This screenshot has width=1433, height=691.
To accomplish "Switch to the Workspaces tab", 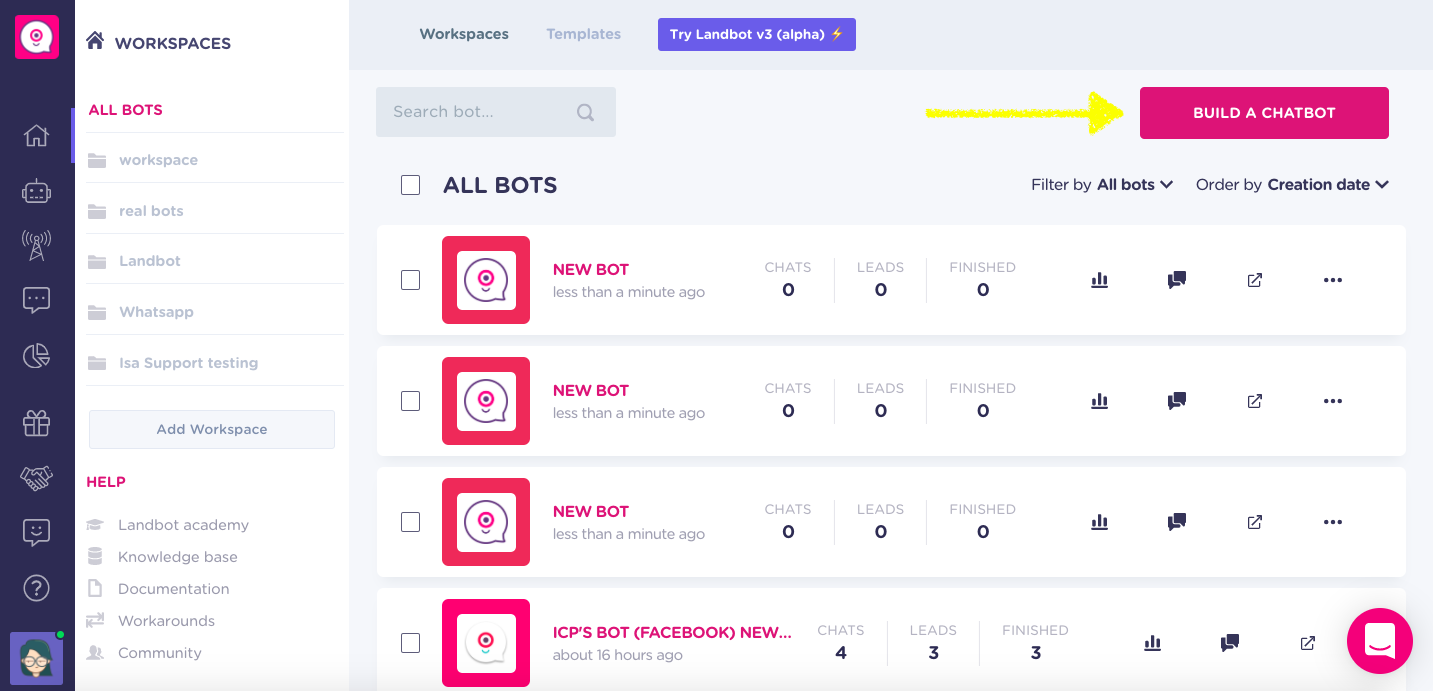I will pyautogui.click(x=464, y=34).
